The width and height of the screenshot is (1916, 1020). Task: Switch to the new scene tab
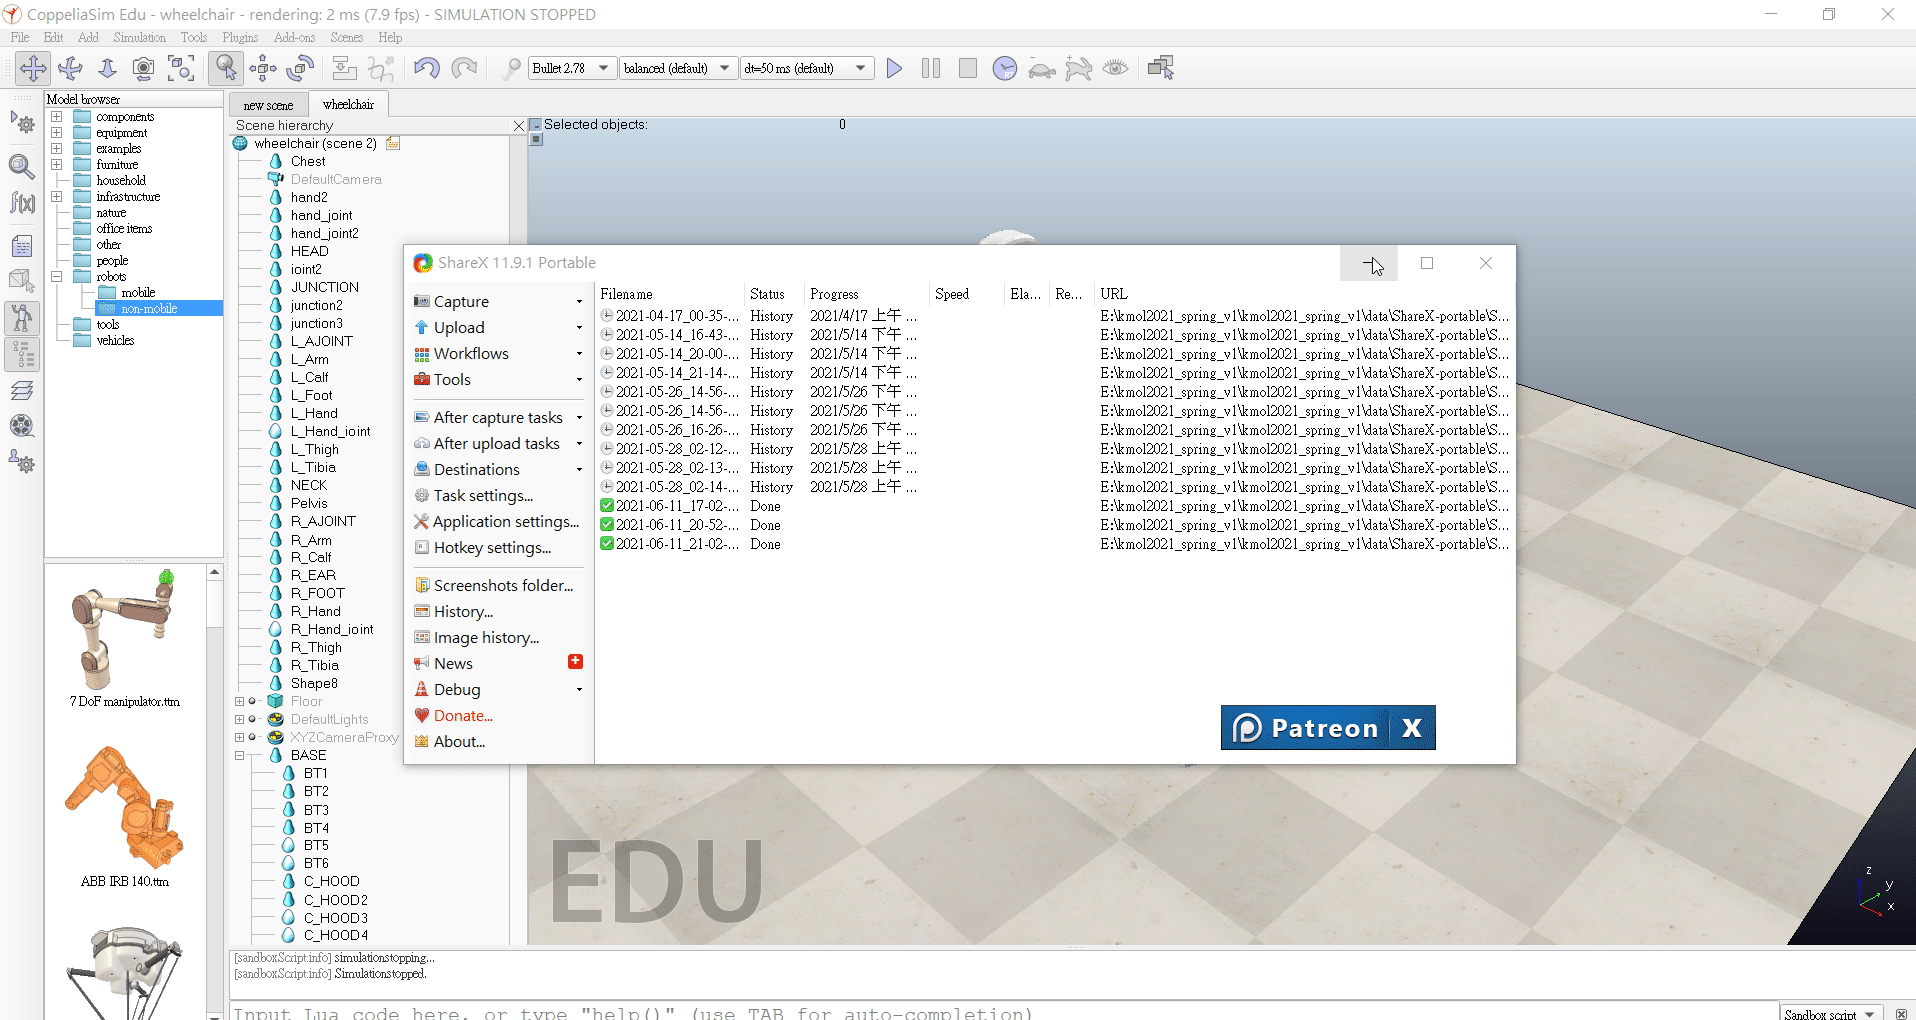coord(268,105)
